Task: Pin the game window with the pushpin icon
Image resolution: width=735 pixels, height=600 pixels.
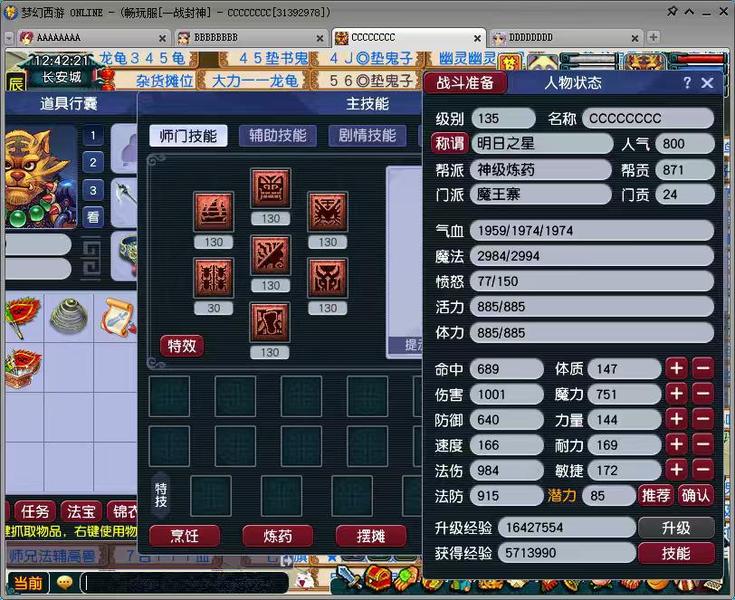Action: [x=672, y=11]
